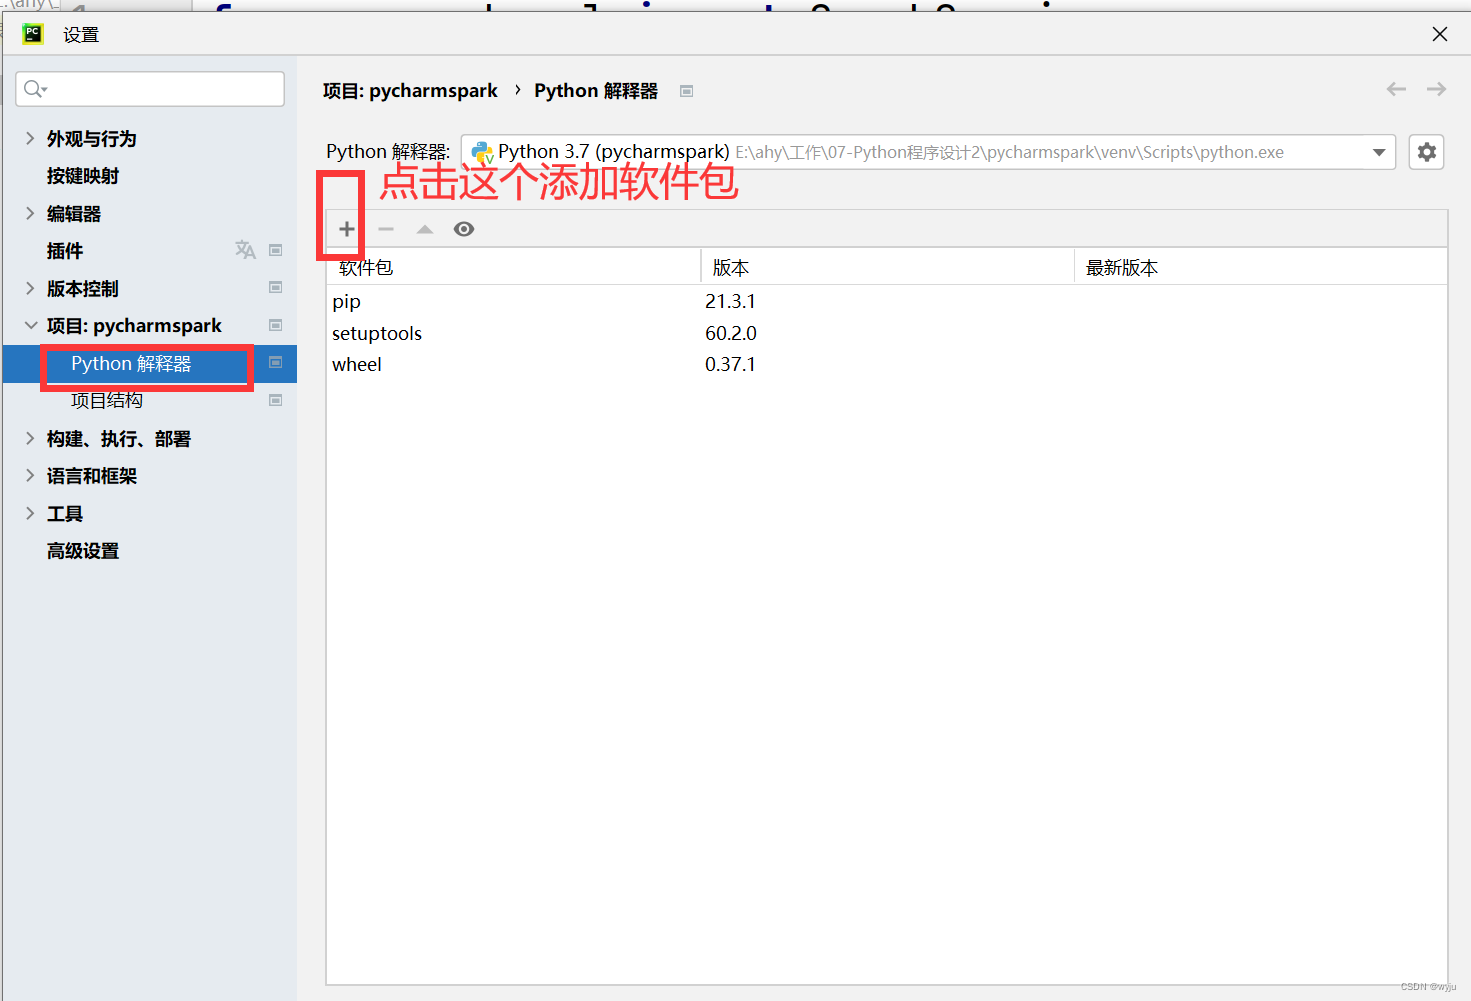Navigate back with left arrow
Viewport: 1471px width, 1001px height.
coord(1396,89)
